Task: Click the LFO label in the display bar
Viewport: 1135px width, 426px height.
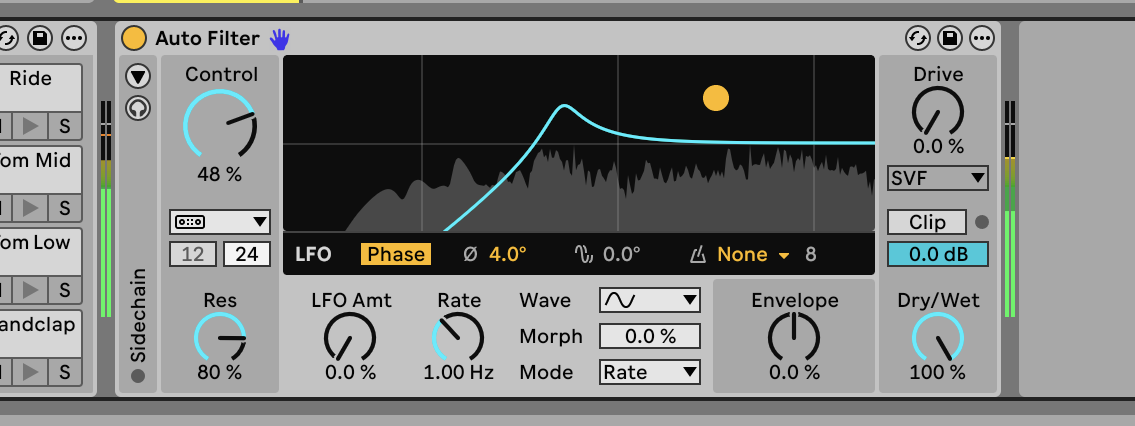Action: click(313, 255)
